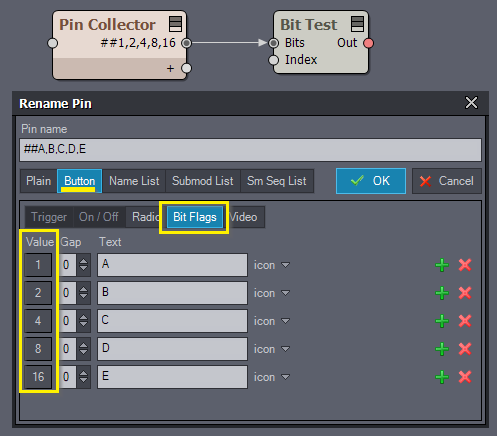497x436 pixels.
Task: Expand the icon dropdown for row E
Action: pyautogui.click(x=272, y=377)
